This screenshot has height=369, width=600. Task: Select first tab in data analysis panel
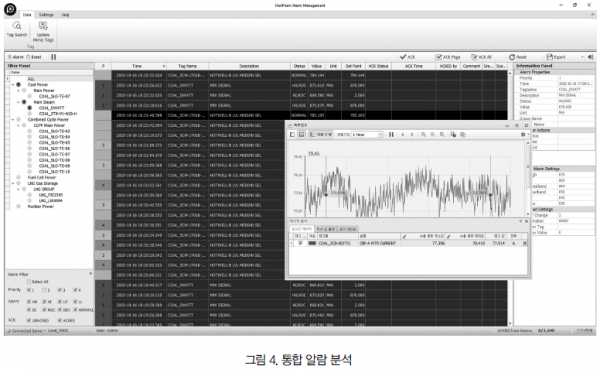click(x=302, y=229)
